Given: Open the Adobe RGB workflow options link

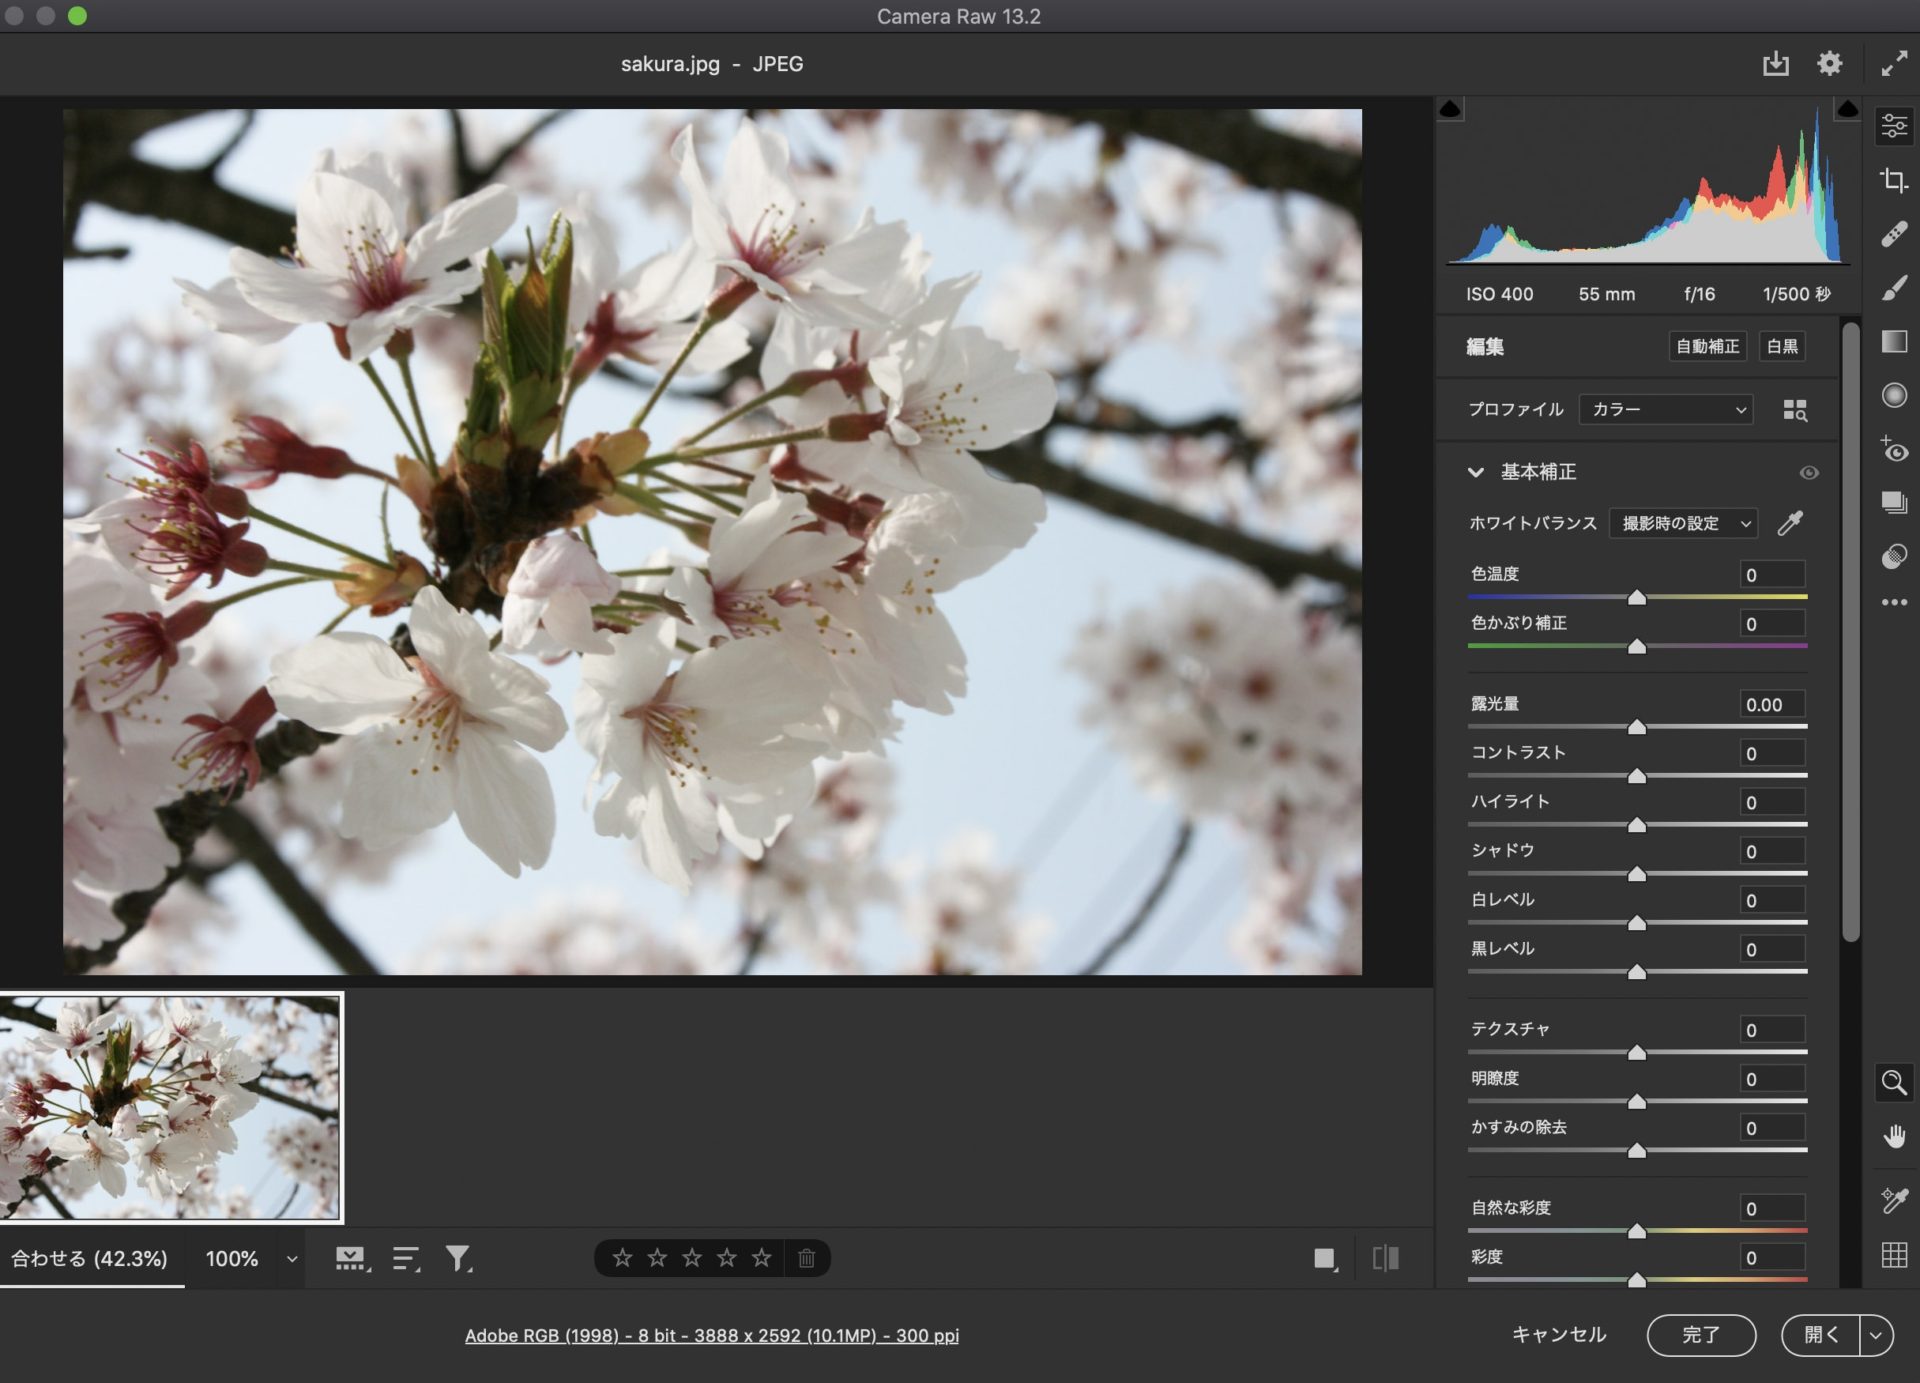Looking at the screenshot, I should click(711, 1335).
